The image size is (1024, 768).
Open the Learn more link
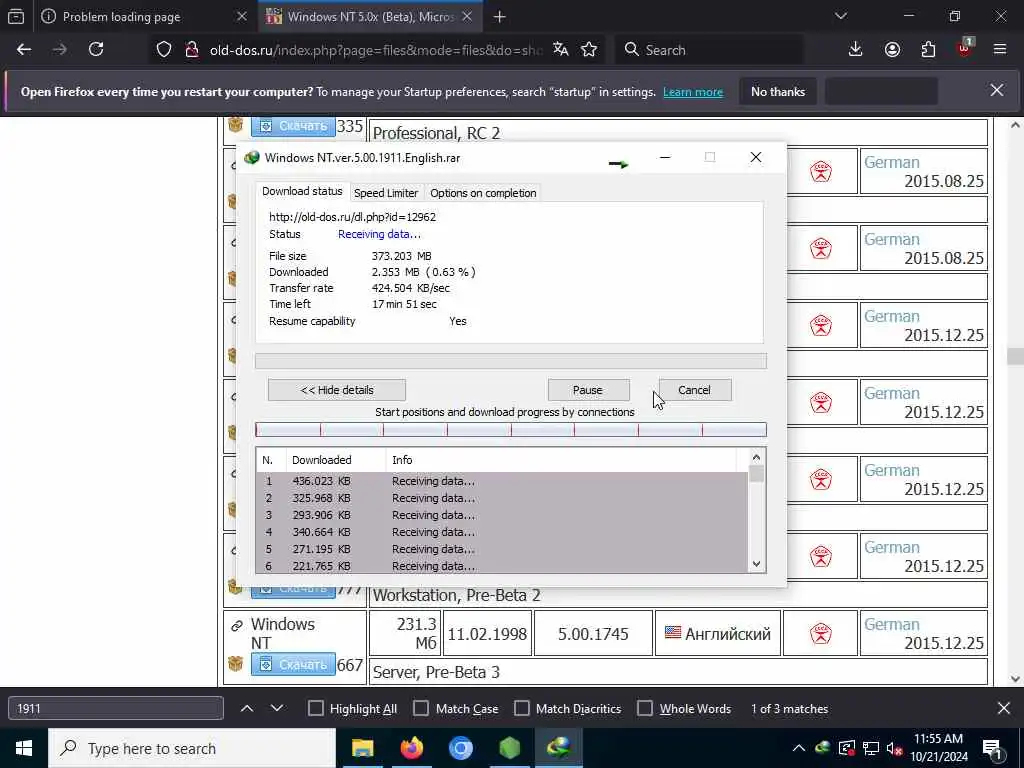click(693, 92)
